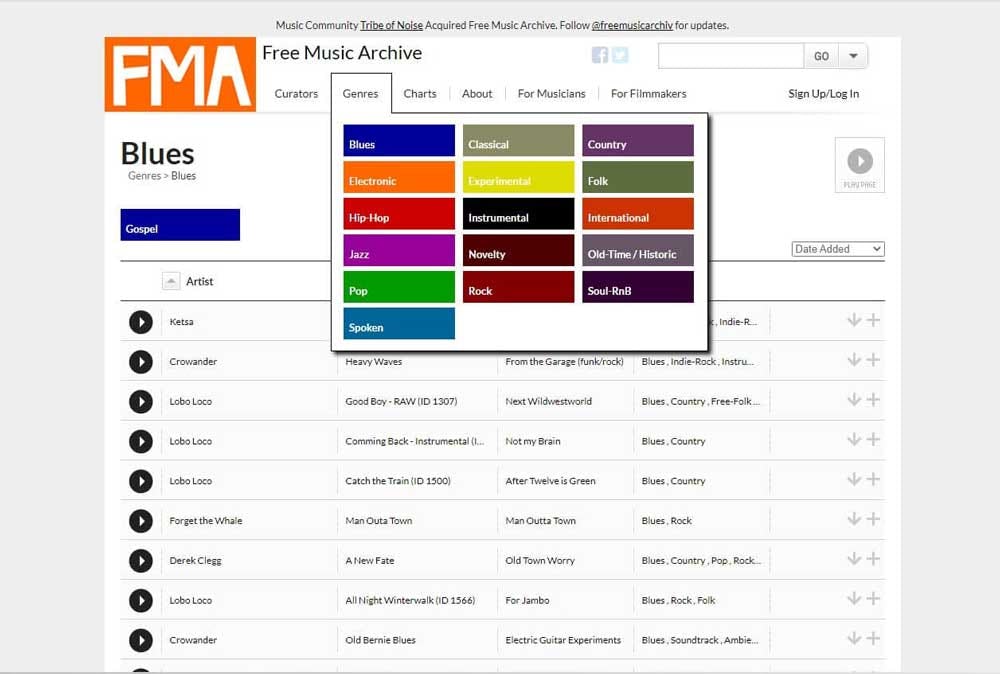The width and height of the screenshot is (1000, 674).
Task: Follow the @freemusicarchiv link
Action: point(622,25)
